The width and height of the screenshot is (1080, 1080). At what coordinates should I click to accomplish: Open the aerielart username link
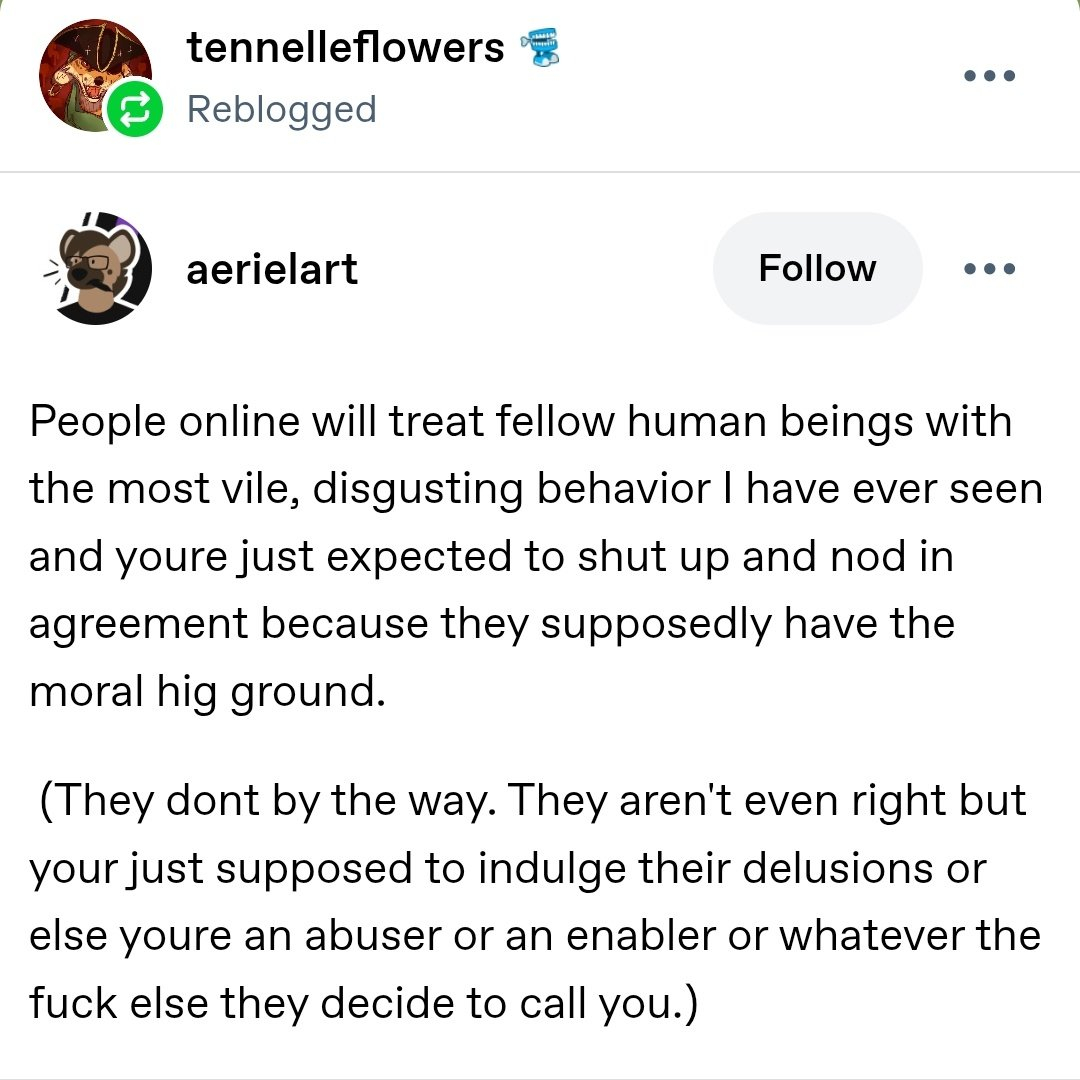[x=271, y=268]
